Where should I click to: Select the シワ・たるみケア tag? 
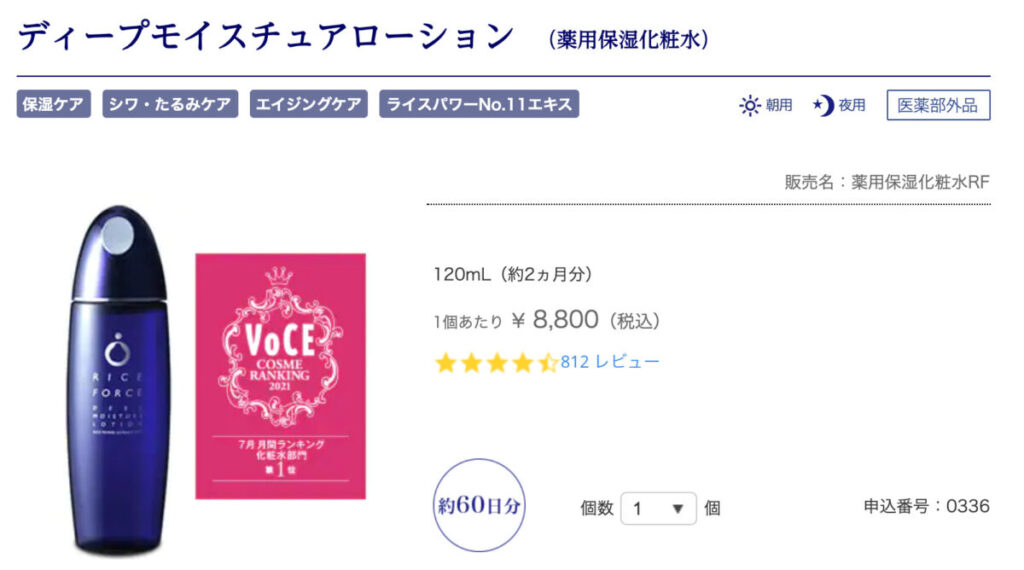coord(170,105)
